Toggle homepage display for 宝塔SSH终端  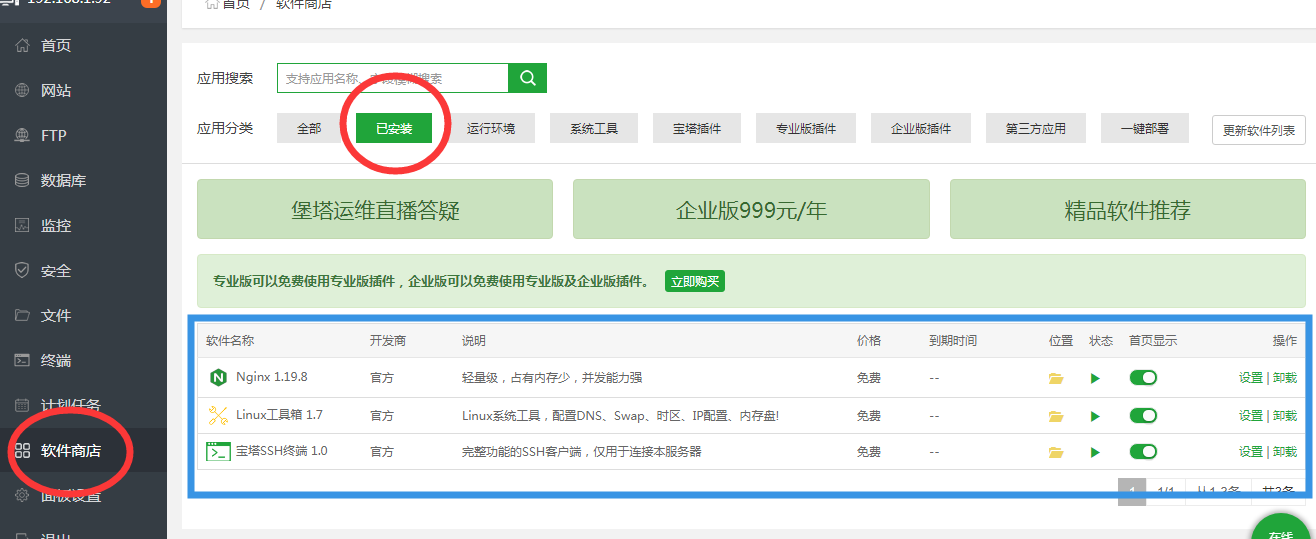pos(1143,451)
